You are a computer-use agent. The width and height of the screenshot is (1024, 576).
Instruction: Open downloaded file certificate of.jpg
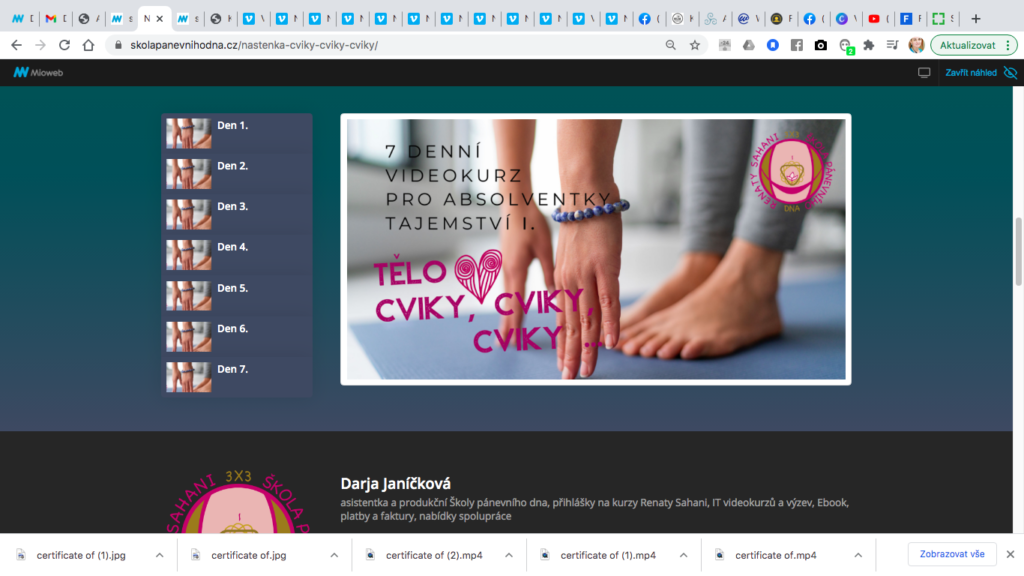click(248, 555)
